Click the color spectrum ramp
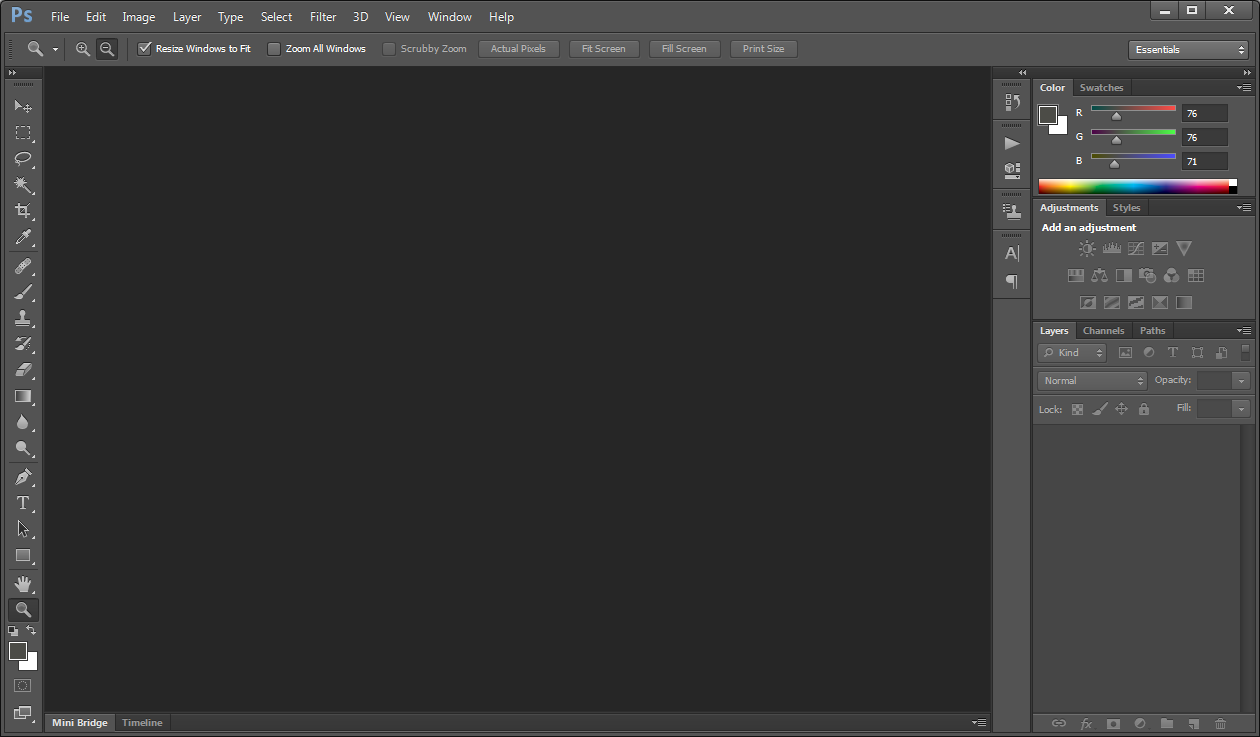 coord(1132,186)
